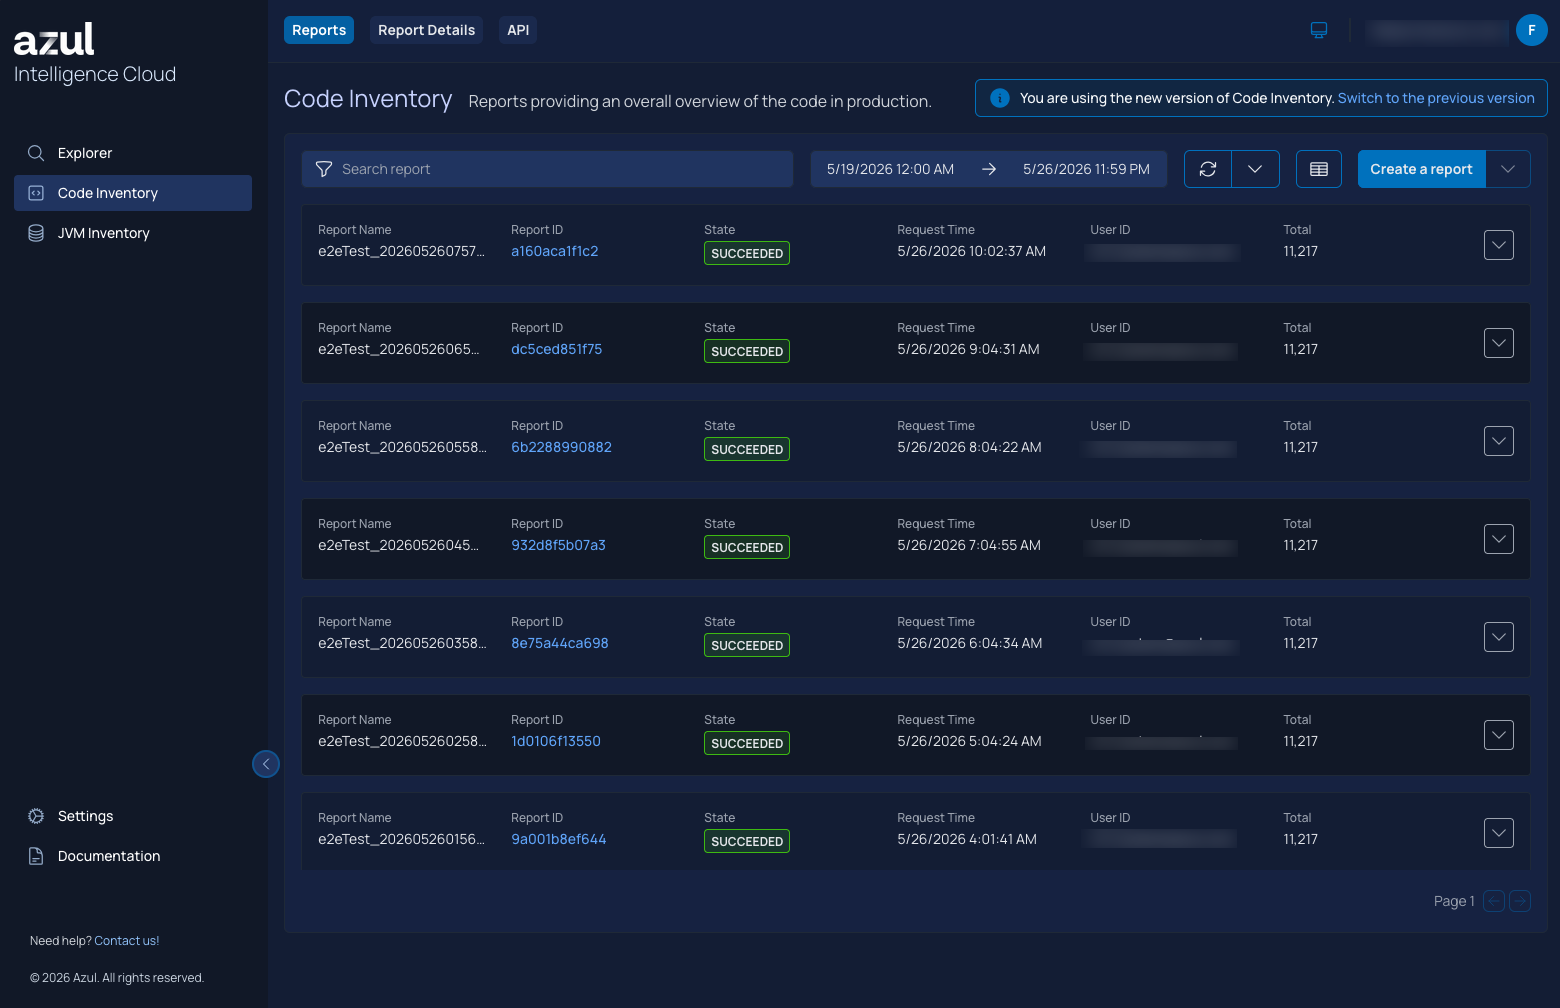Screen dimensions: 1560x1008
Task: Click the Code Inventory page heading
Action: 368,99
